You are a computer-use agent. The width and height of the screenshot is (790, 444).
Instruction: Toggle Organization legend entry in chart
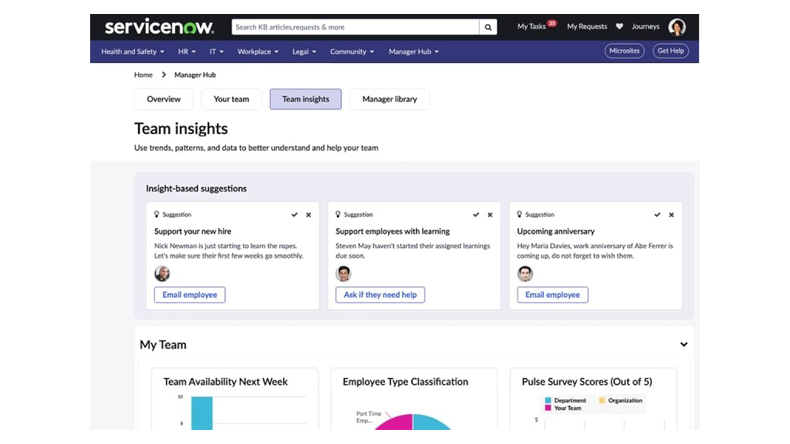[x=622, y=400]
